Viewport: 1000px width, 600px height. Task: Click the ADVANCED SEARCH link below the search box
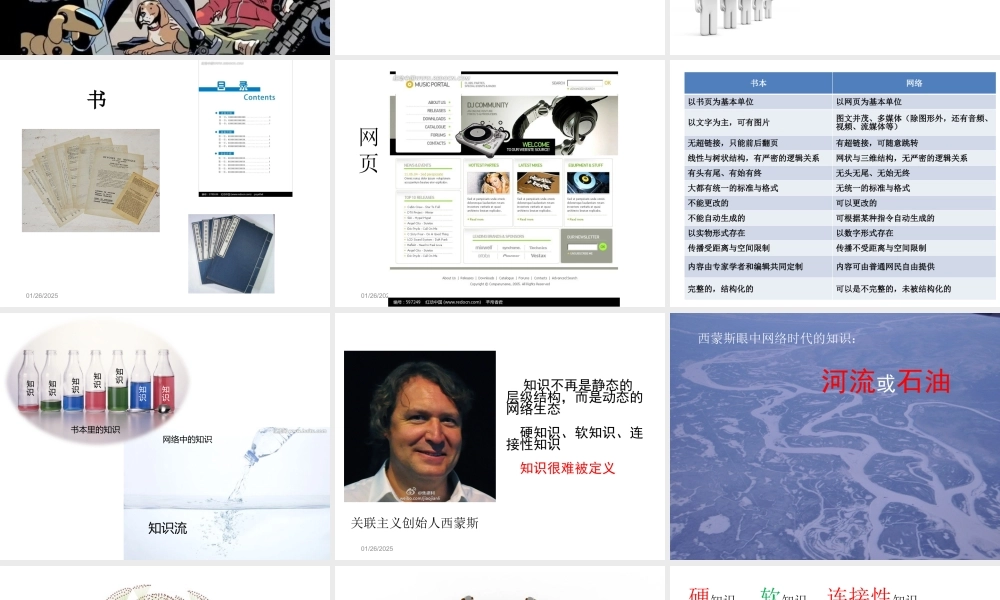[x=584, y=90]
